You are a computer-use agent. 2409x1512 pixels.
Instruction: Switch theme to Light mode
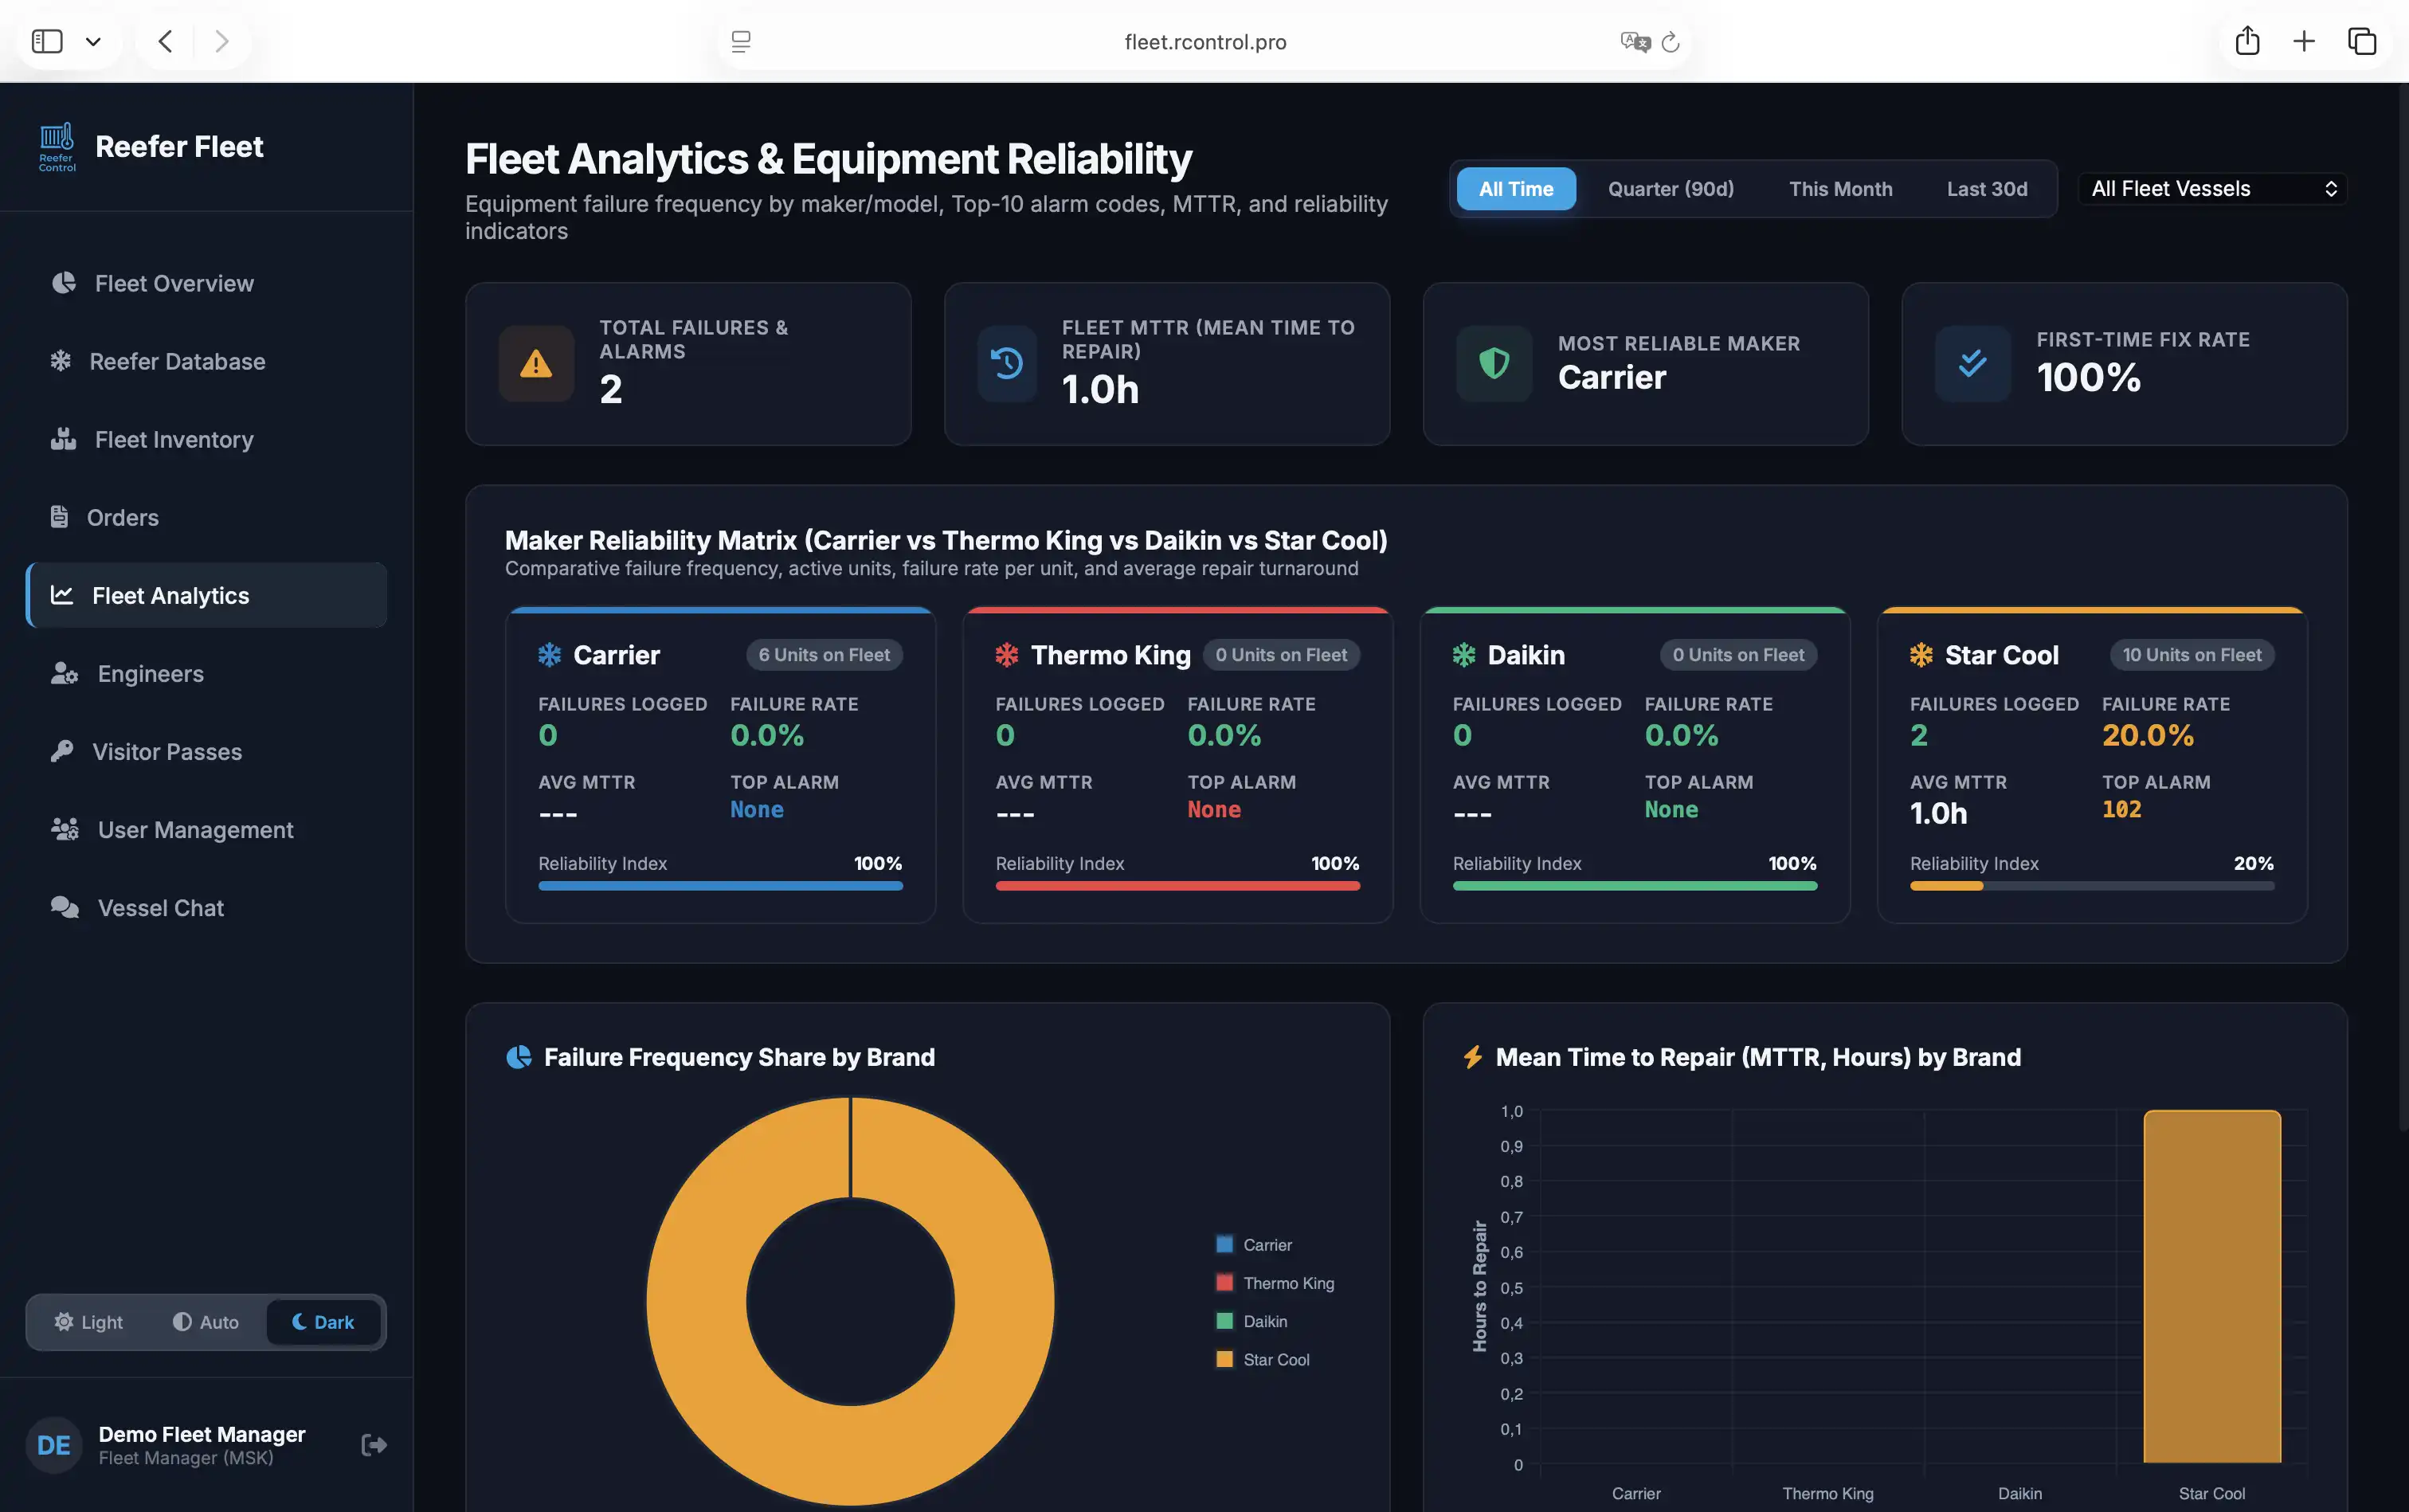tap(88, 1322)
